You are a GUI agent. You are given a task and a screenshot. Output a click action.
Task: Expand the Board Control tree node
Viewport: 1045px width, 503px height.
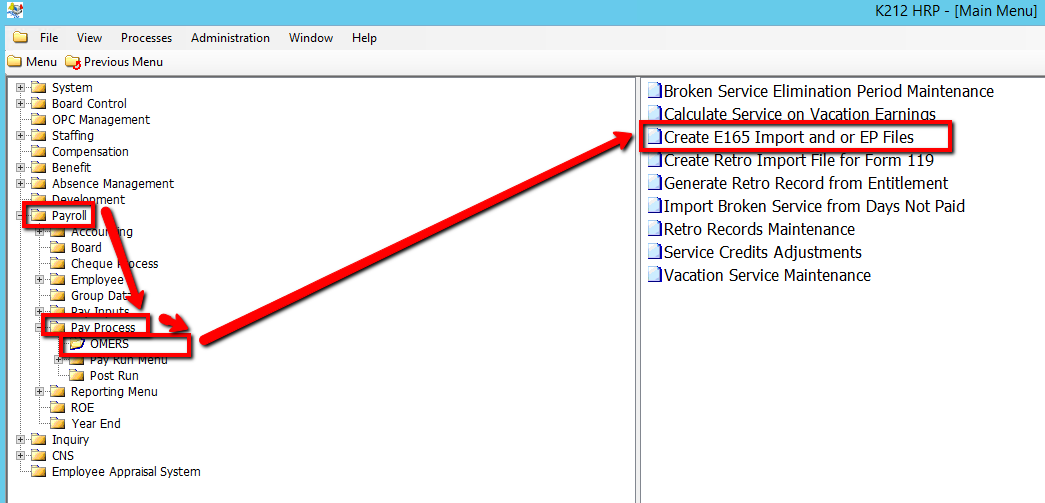[21, 104]
